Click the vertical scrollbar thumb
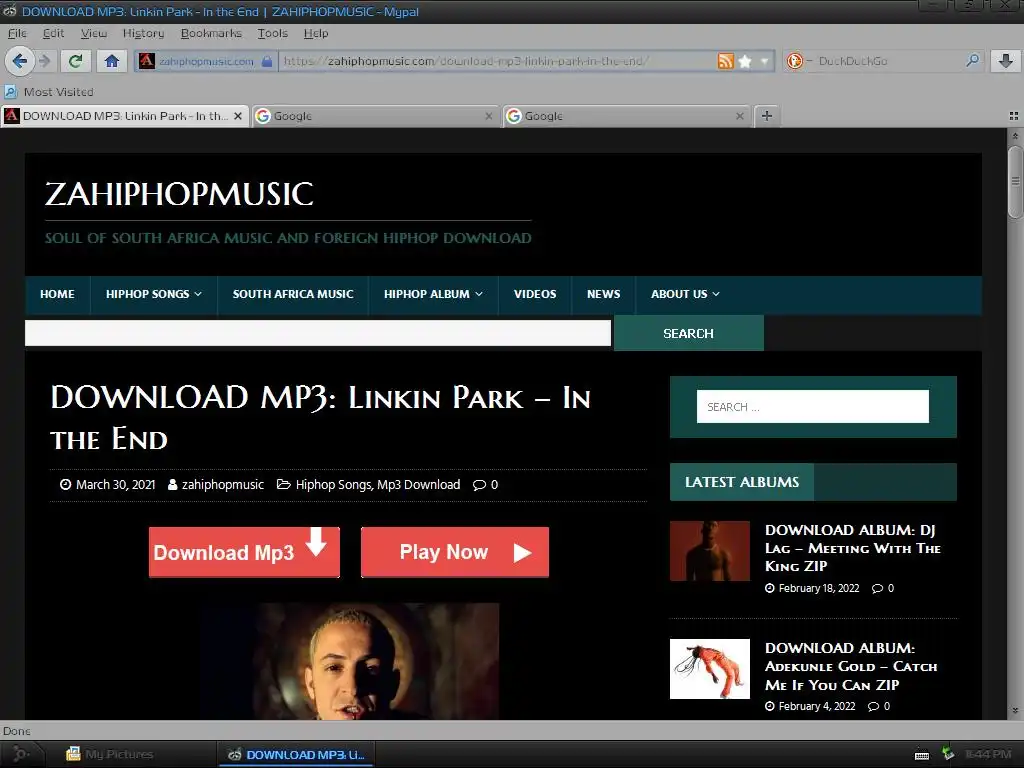Viewport: 1024px width, 768px height. [x=1015, y=182]
